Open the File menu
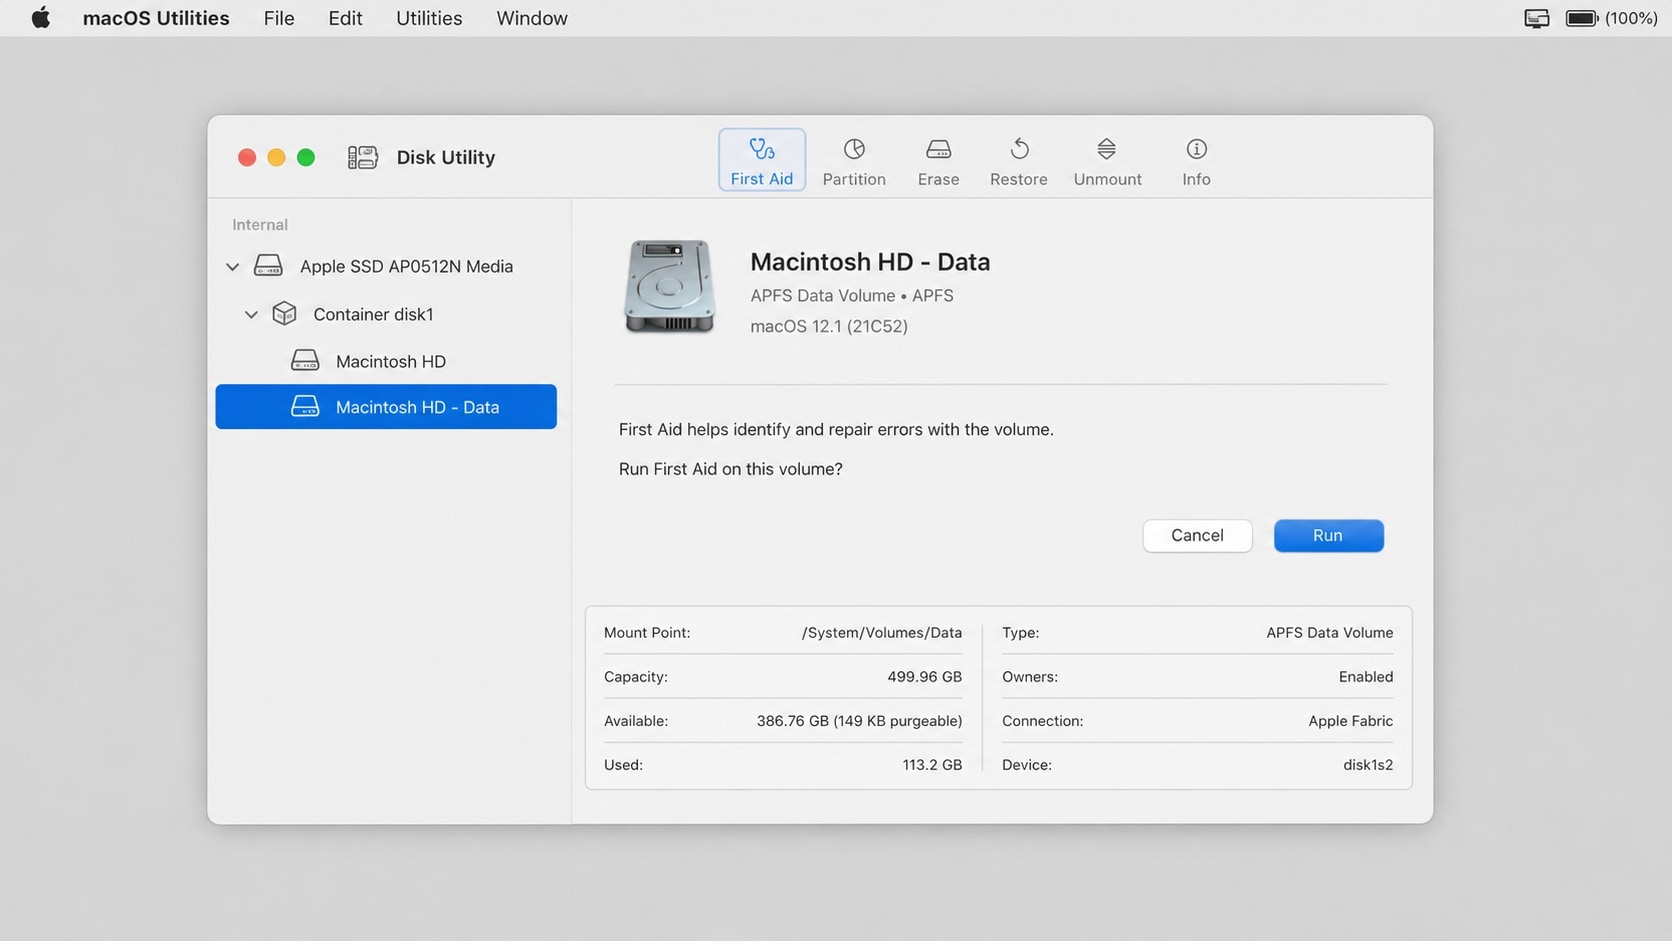 pyautogui.click(x=279, y=18)
